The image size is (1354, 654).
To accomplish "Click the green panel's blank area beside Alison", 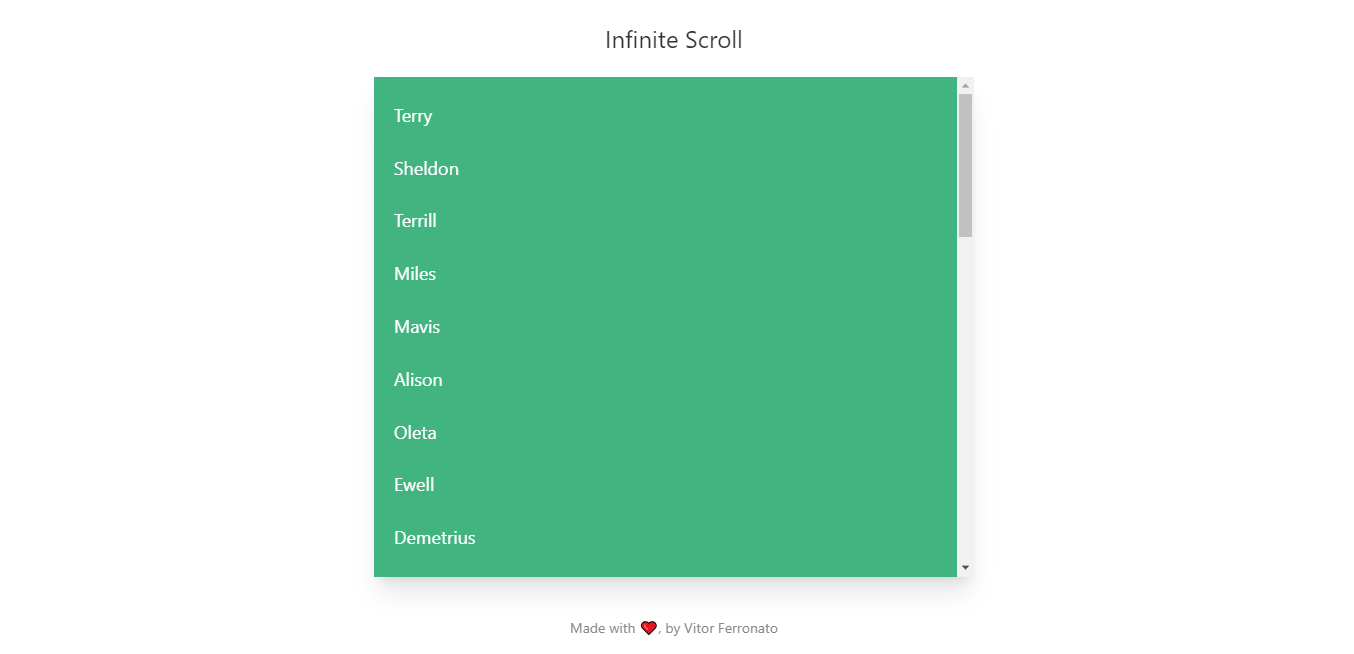I will point(700,380).
